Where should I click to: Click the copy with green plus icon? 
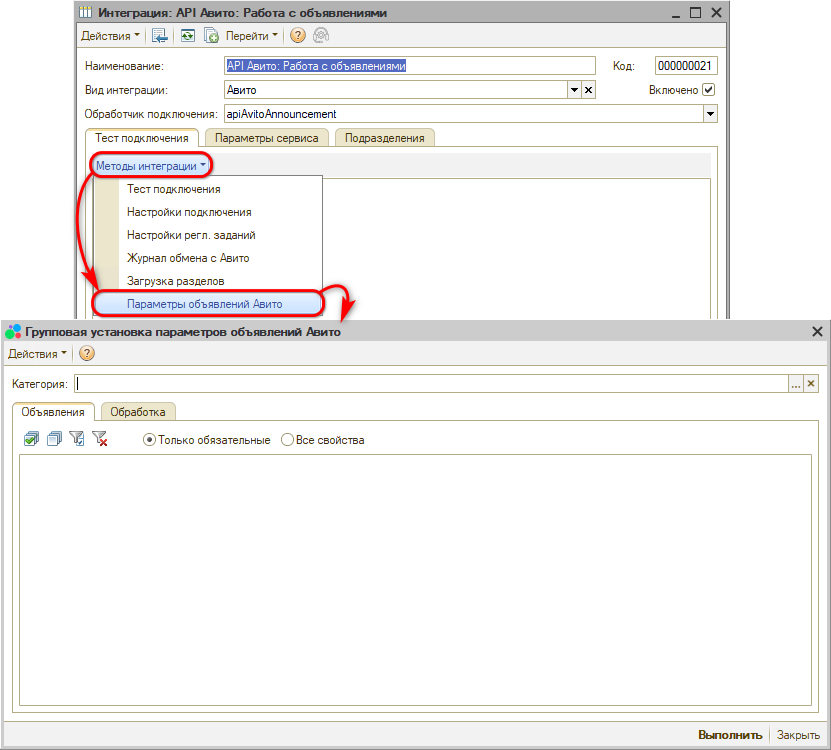point(211,36)
